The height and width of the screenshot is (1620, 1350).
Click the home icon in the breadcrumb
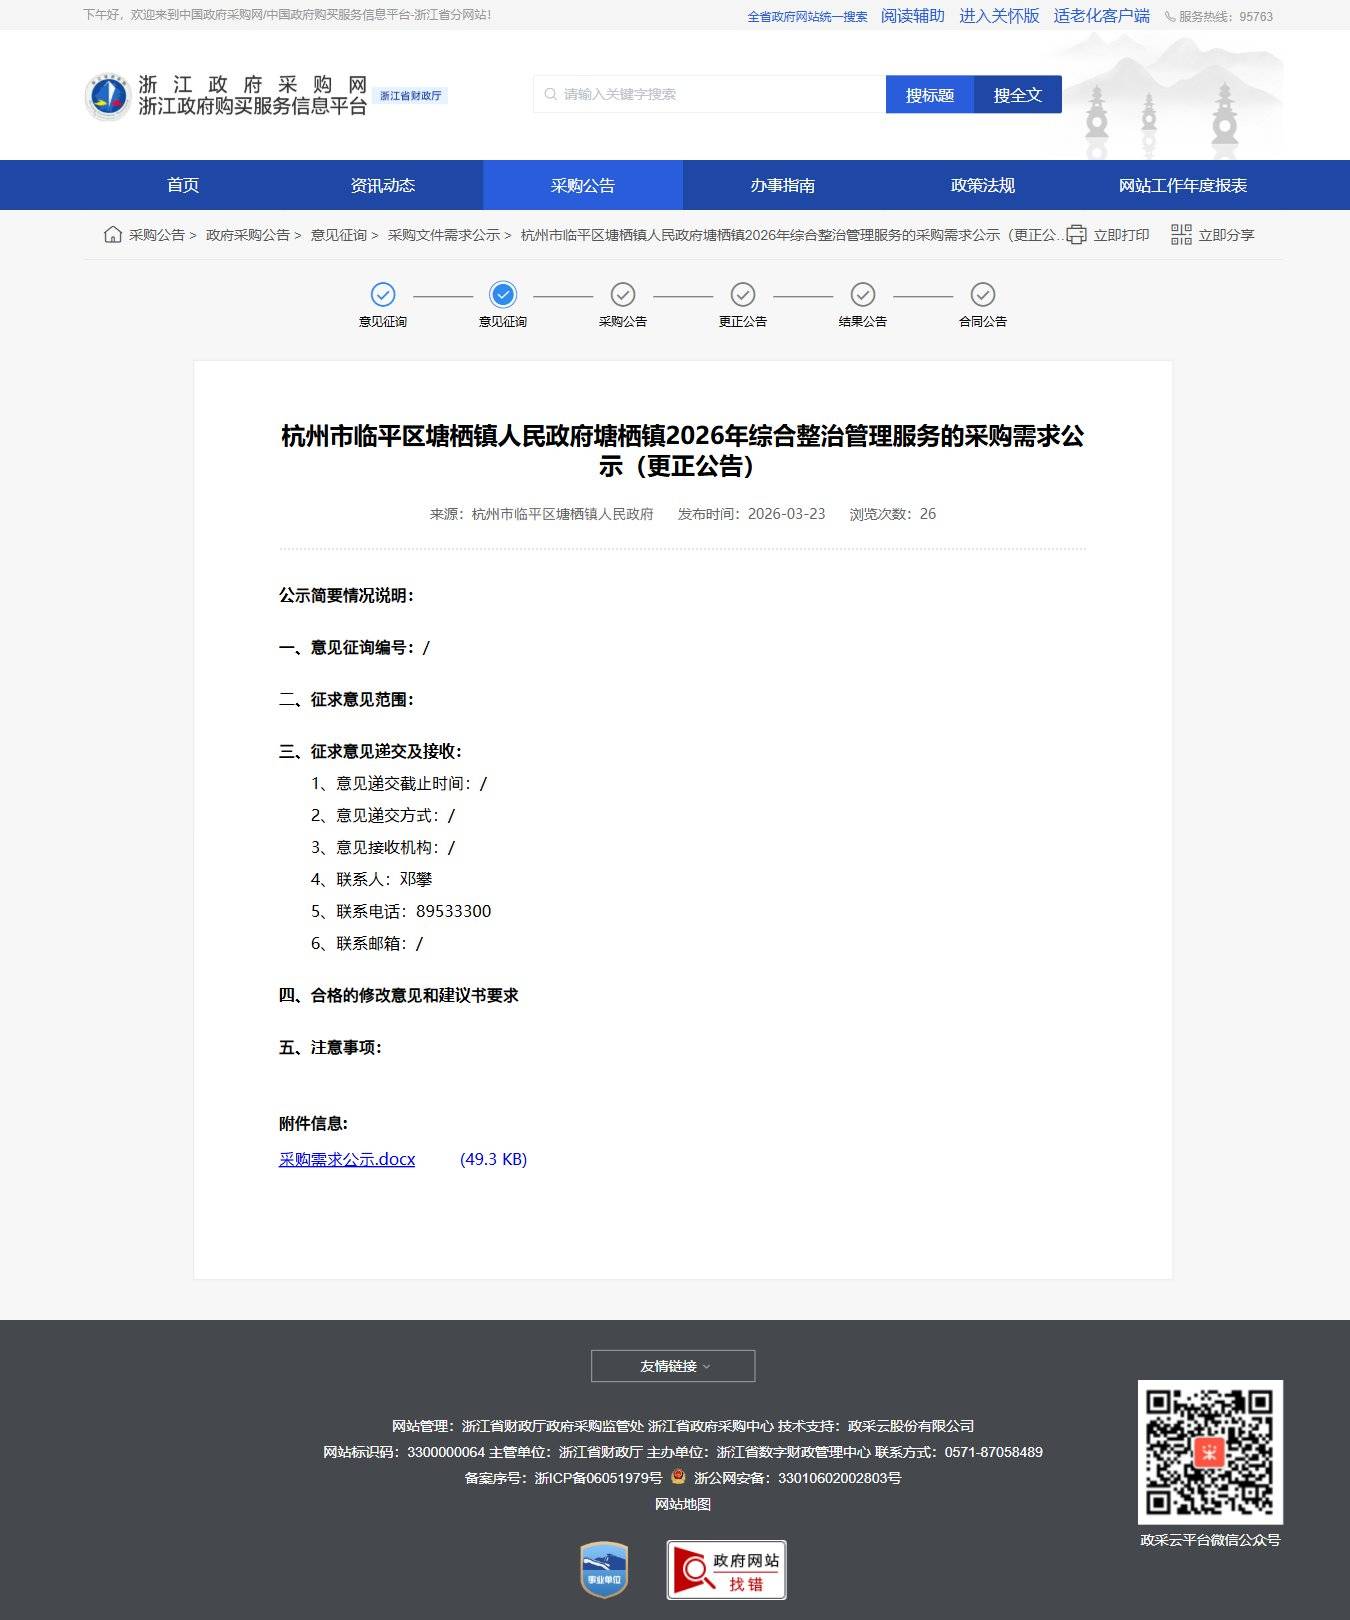click(113, 235)
